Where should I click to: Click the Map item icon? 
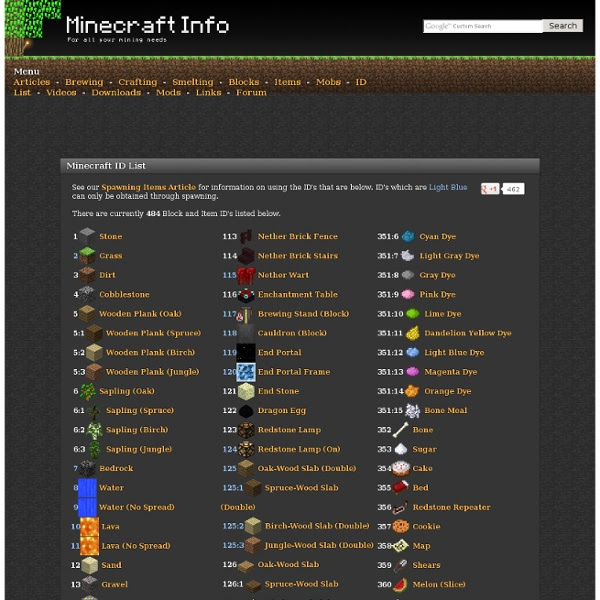click(401, 546)
